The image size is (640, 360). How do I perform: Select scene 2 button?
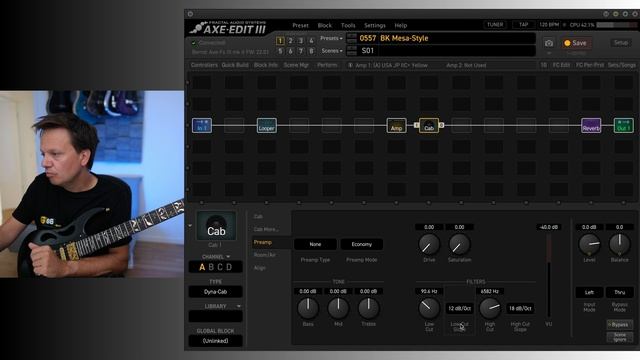tap(290, 41)
